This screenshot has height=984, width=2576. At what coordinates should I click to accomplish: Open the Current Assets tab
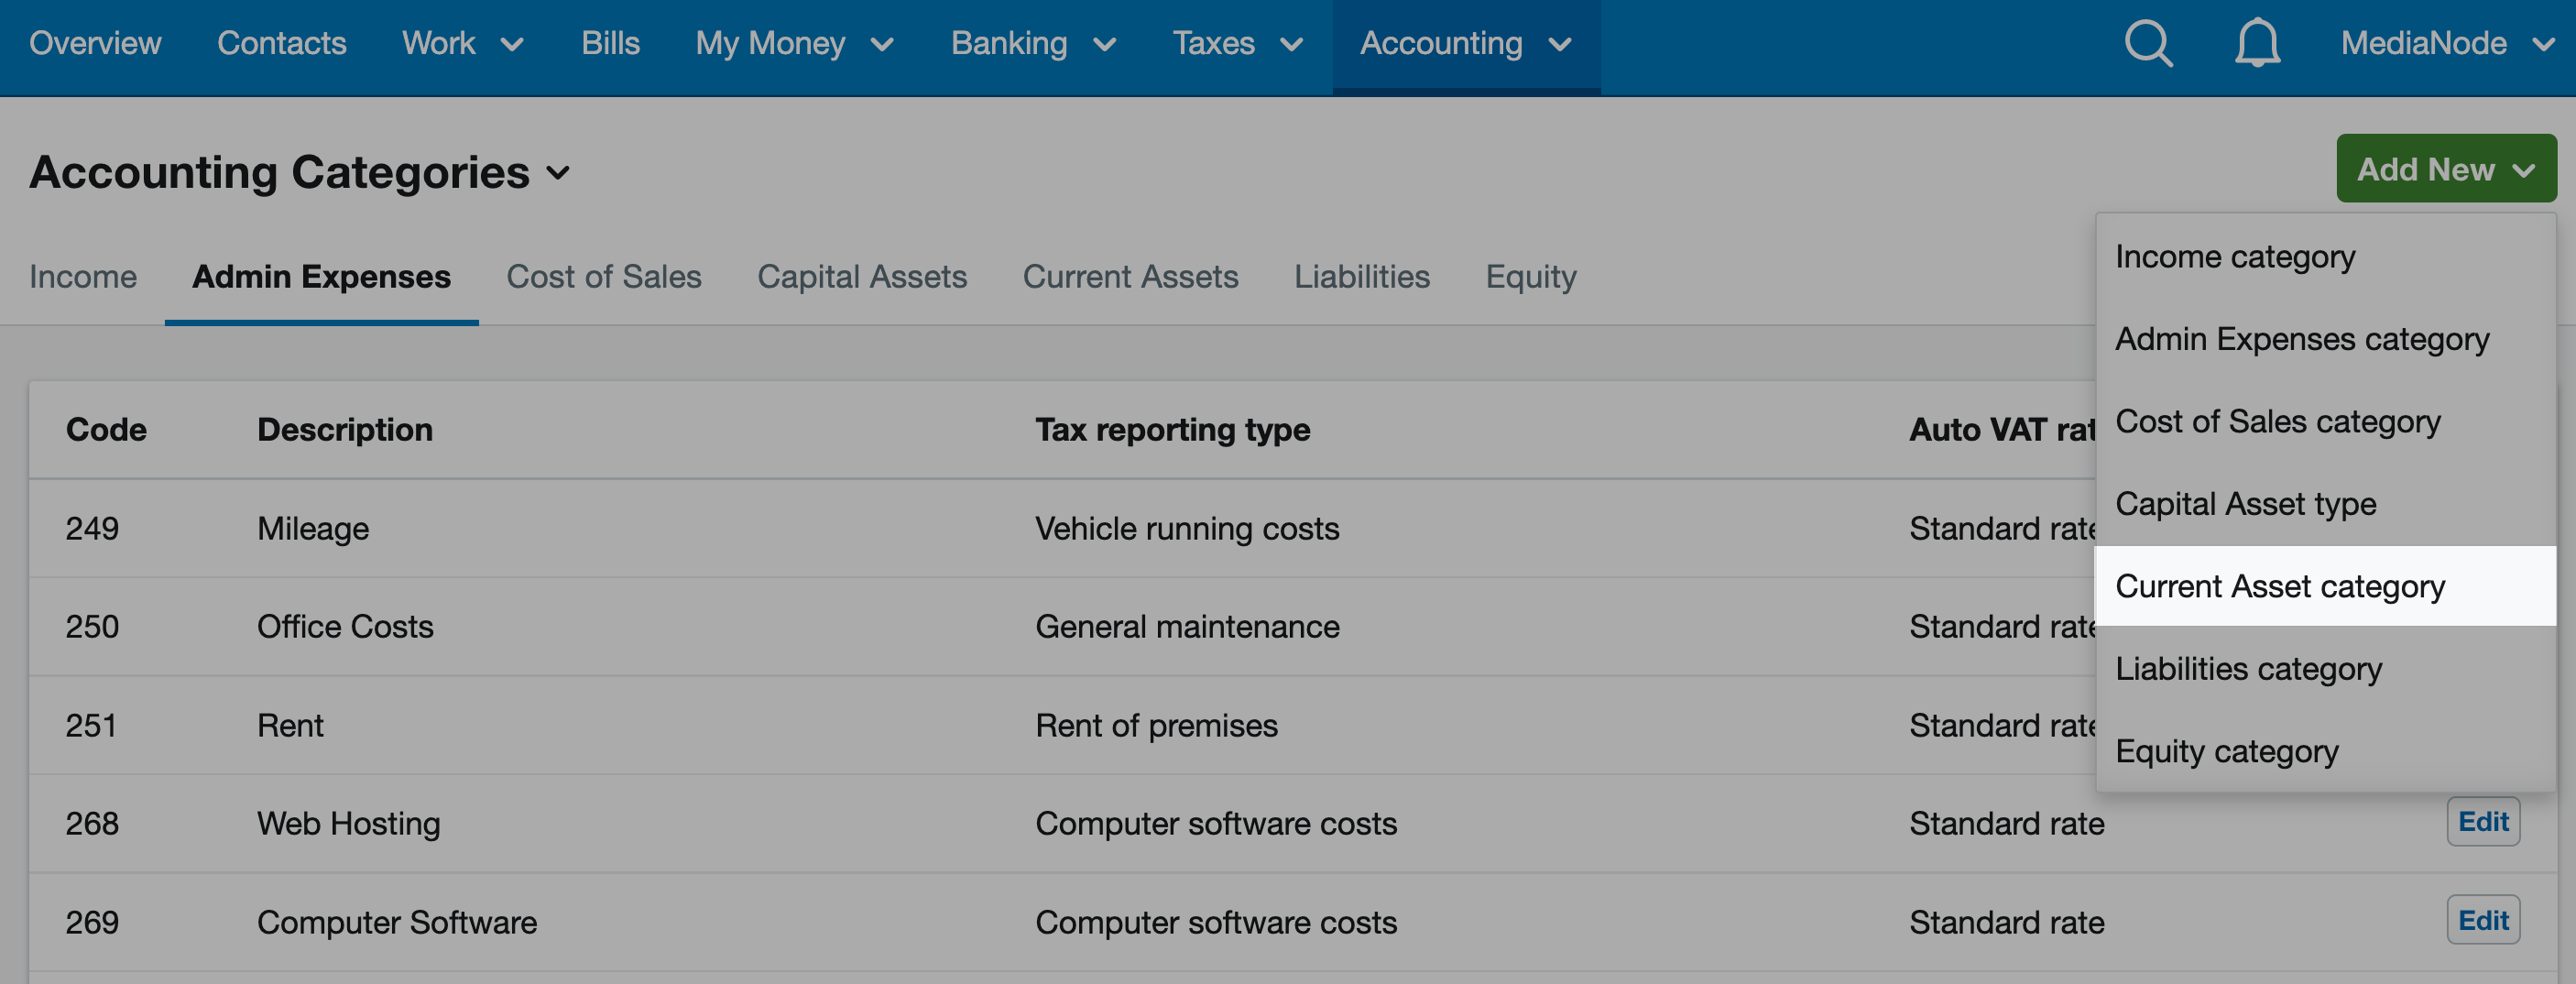[1130, 276]
